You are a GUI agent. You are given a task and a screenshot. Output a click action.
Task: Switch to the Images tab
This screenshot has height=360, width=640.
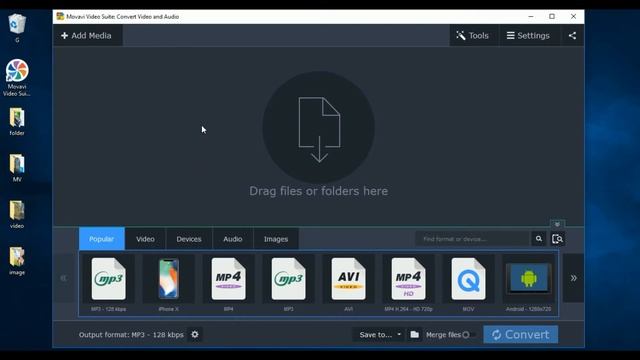tap(276, 239)
